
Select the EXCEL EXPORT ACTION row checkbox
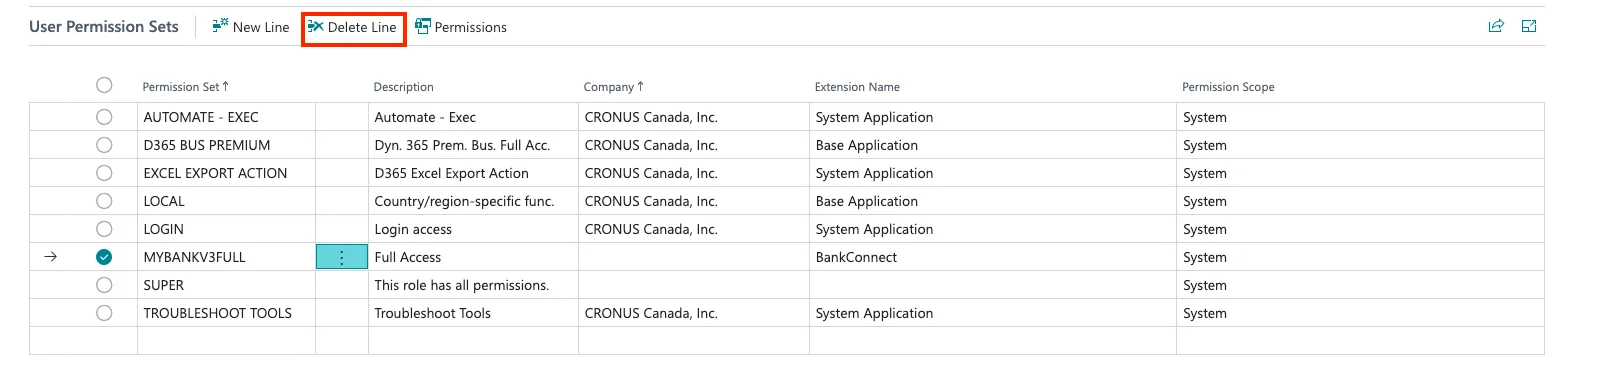pyautogui.click(x=104, y=173)
